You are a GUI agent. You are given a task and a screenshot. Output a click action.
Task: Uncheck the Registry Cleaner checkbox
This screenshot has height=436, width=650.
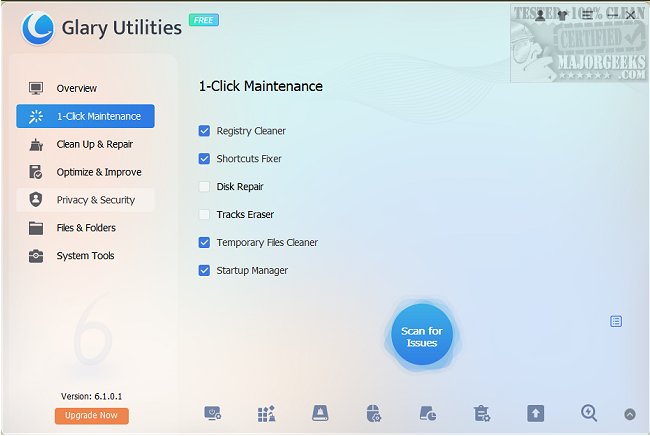point(204,131)
